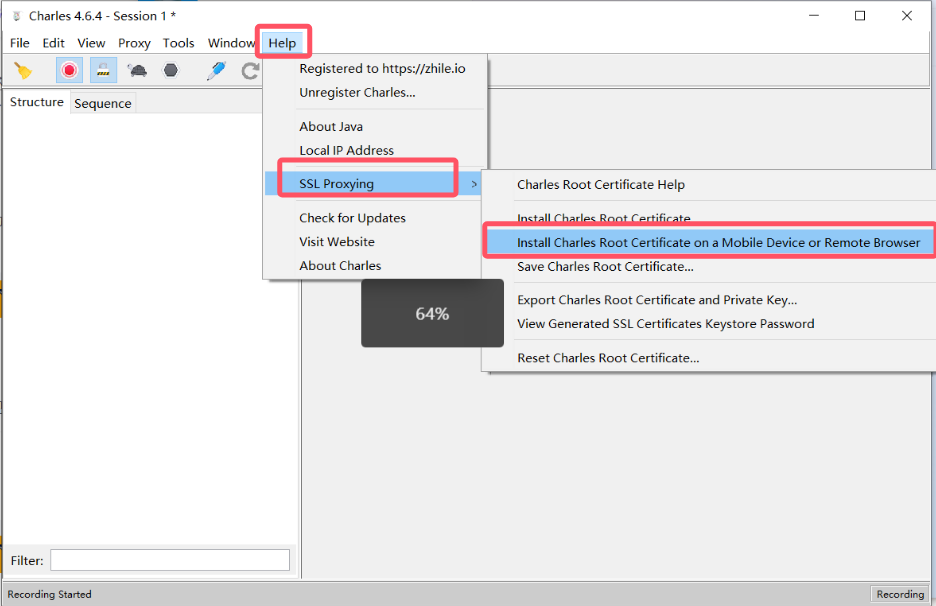
Task: Switch to the Structure tab
Action: pos(36,102)
